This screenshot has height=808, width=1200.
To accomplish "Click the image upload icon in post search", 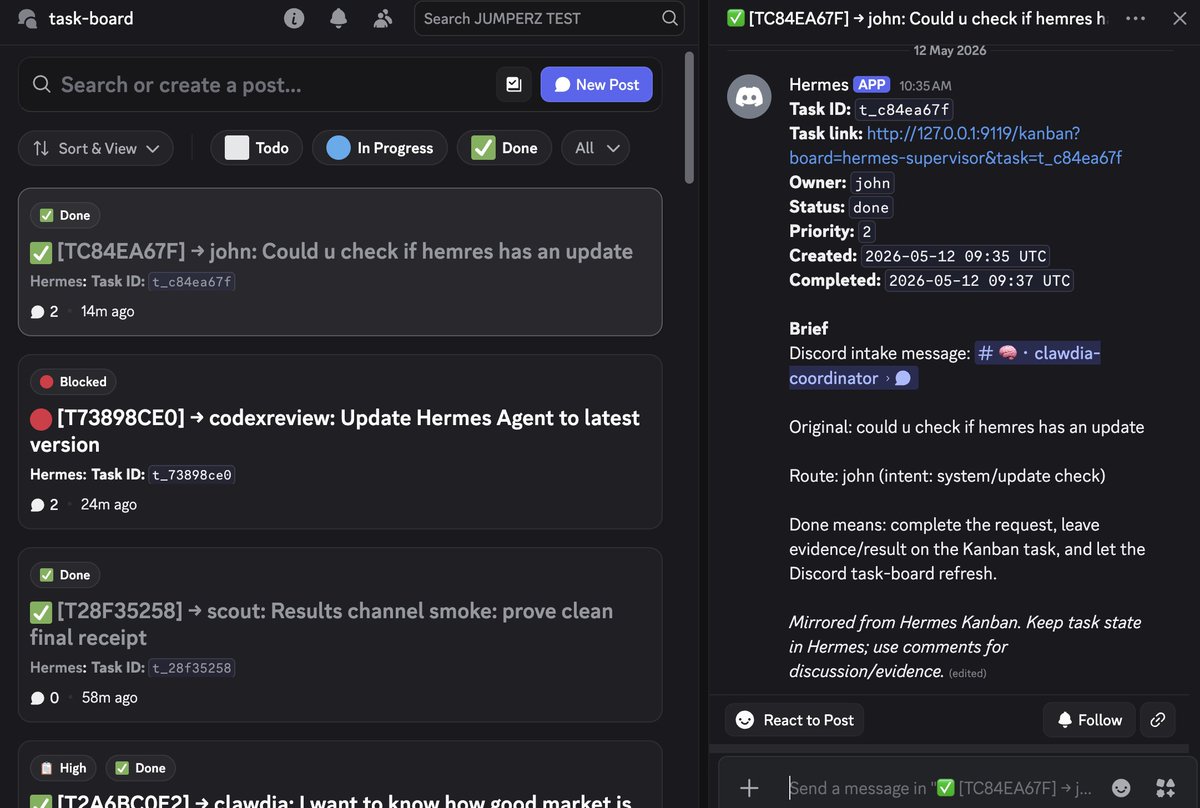I will pos(514,85).
